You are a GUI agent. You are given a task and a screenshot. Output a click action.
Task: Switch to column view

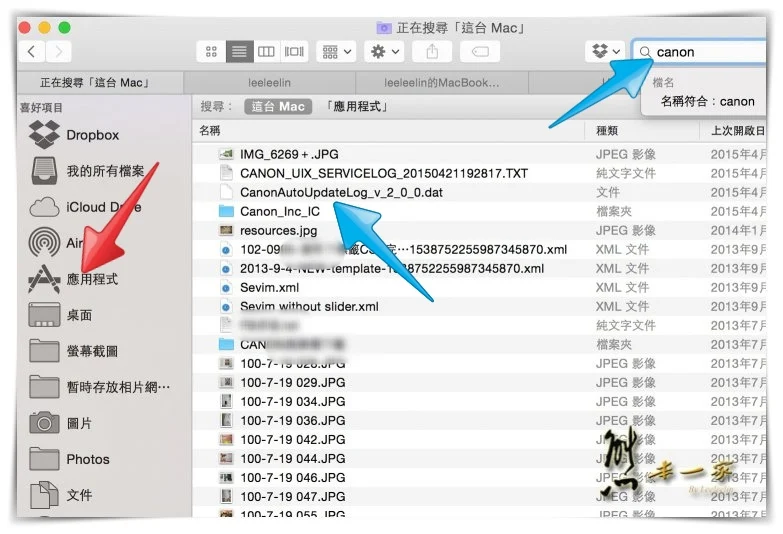(266, 51)
